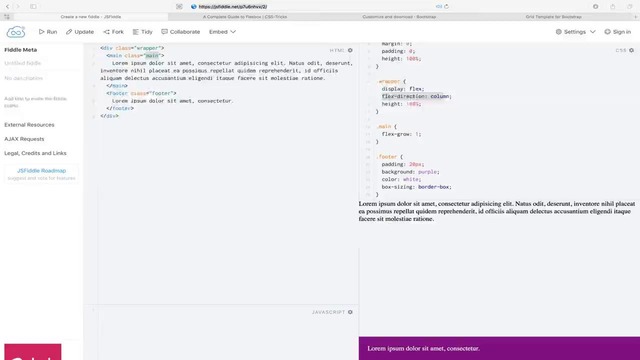This screenshot has height=360, width=640.
Task: Go back with Safari back arrow
Action: point(7,7)
